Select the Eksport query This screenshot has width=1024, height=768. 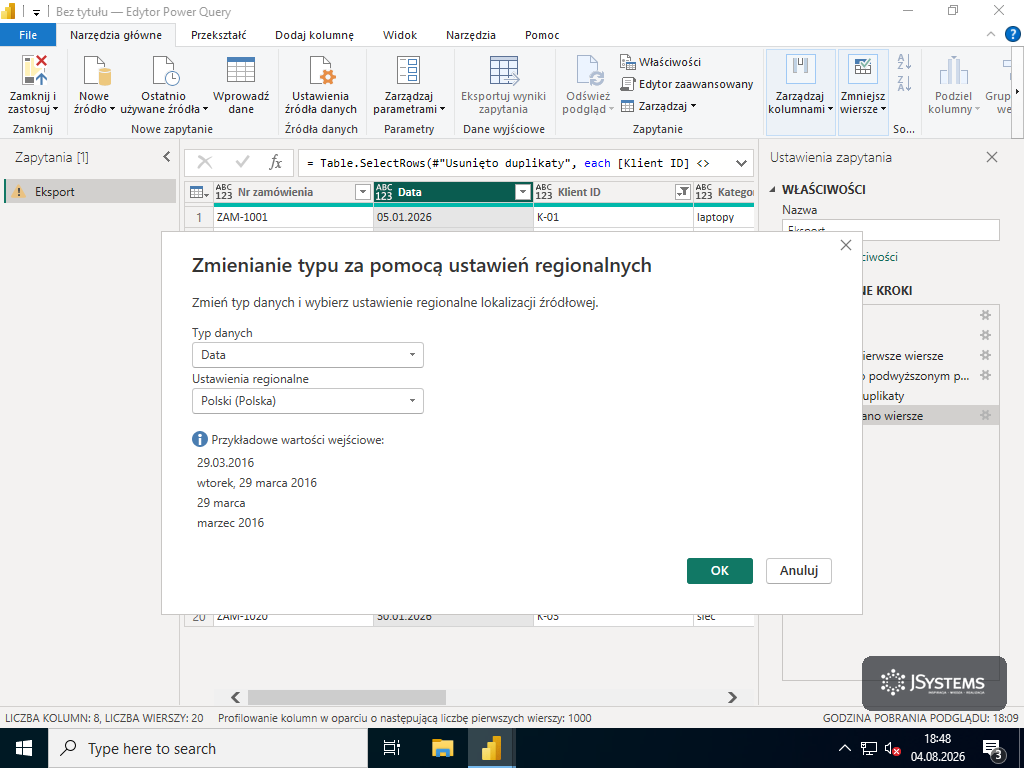pos(90,191)
